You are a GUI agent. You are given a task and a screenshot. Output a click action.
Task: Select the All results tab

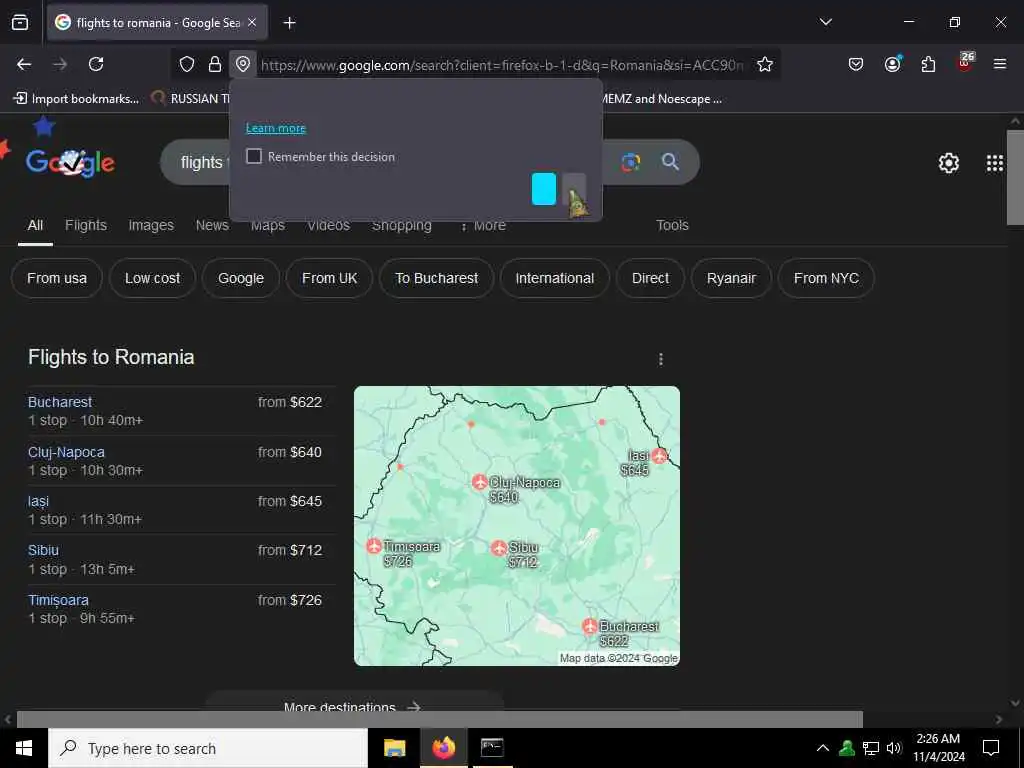tap(35, 225)
